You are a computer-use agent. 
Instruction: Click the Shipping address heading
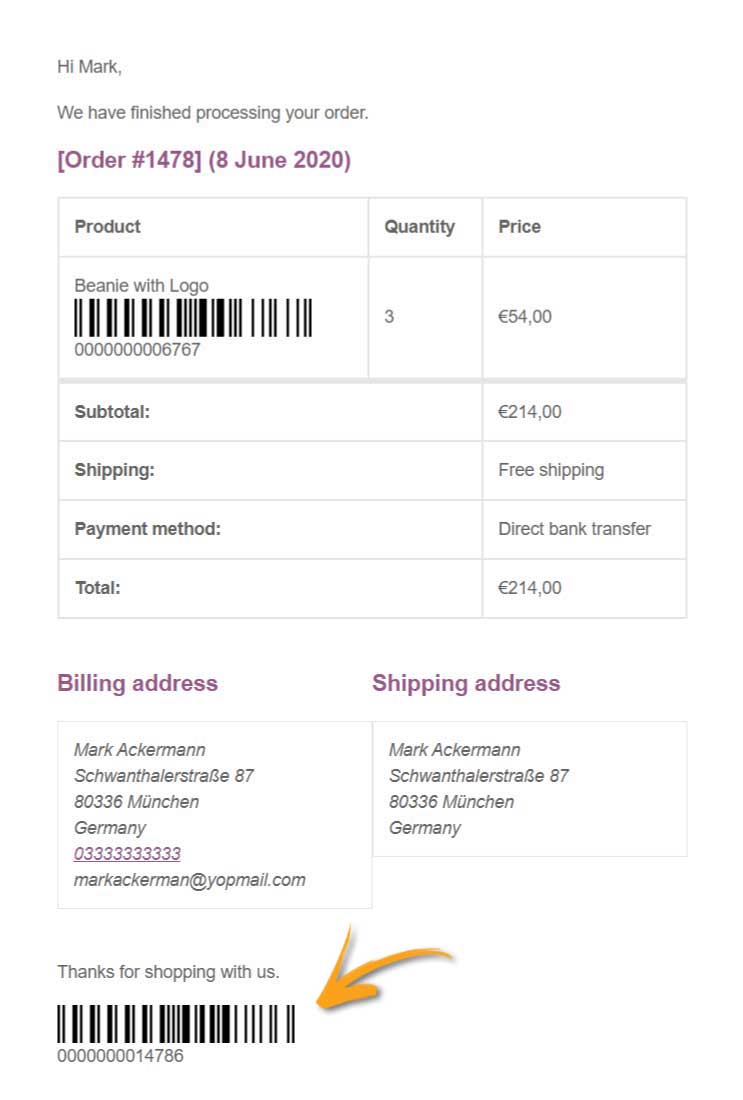[x=466, y=683]
